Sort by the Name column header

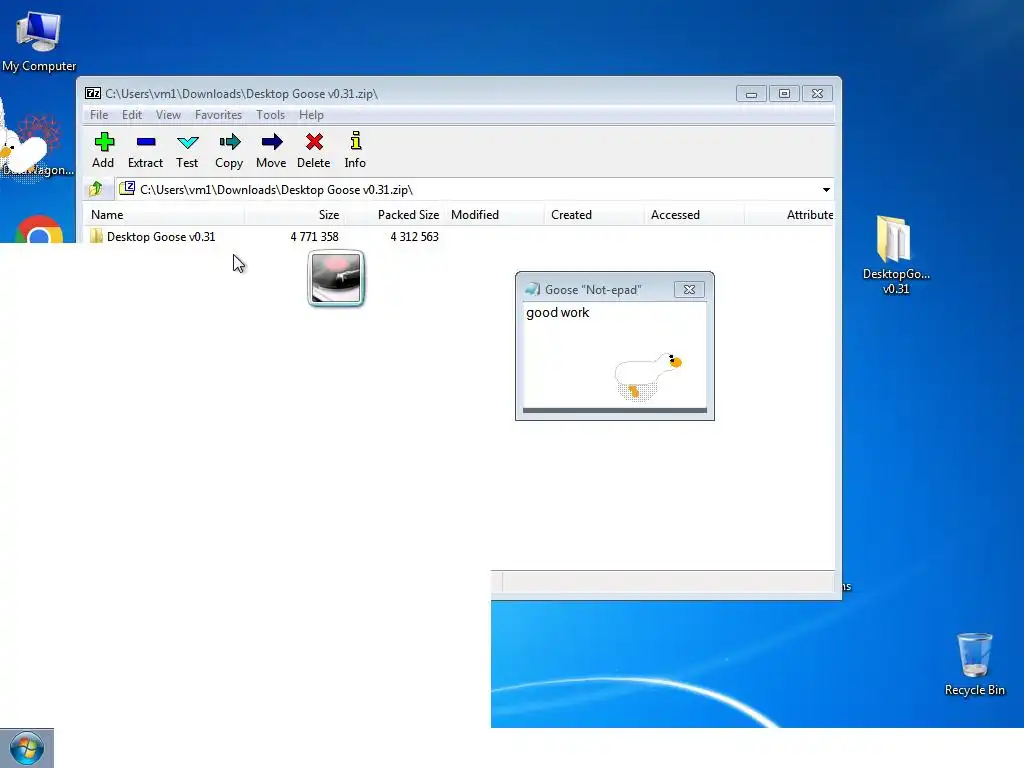pyautogui.click(x=164, y=215)
